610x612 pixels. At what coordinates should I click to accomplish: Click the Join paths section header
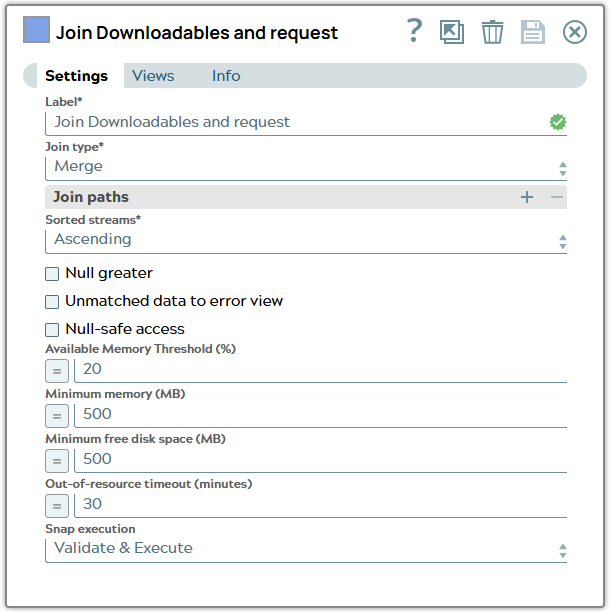point(306,197)
